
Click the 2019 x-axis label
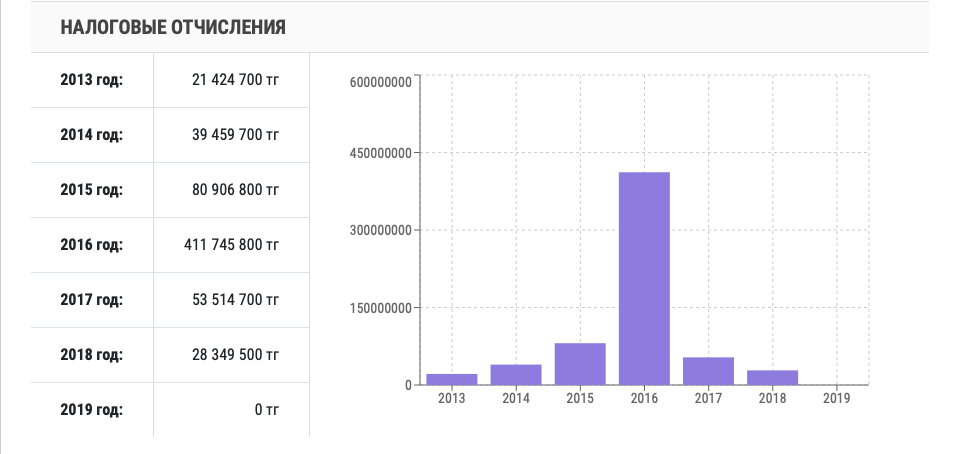836,398
